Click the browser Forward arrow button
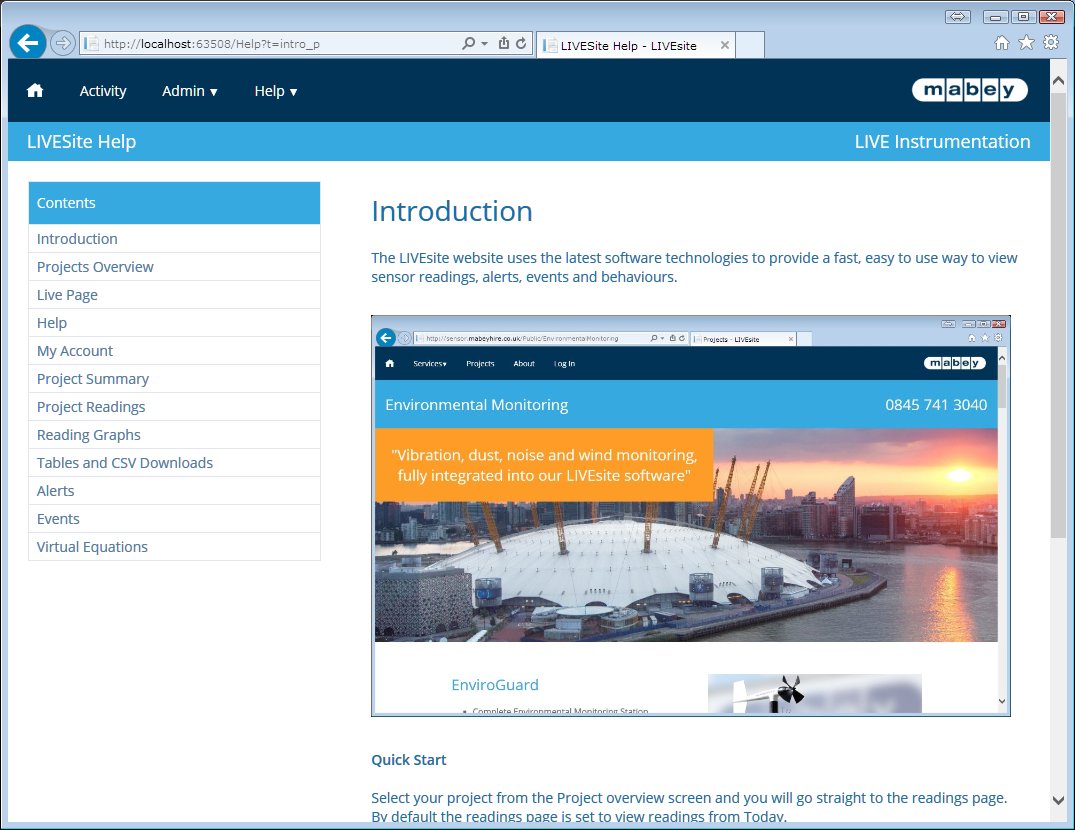The image size is (1075, 830). click(62, 44)
